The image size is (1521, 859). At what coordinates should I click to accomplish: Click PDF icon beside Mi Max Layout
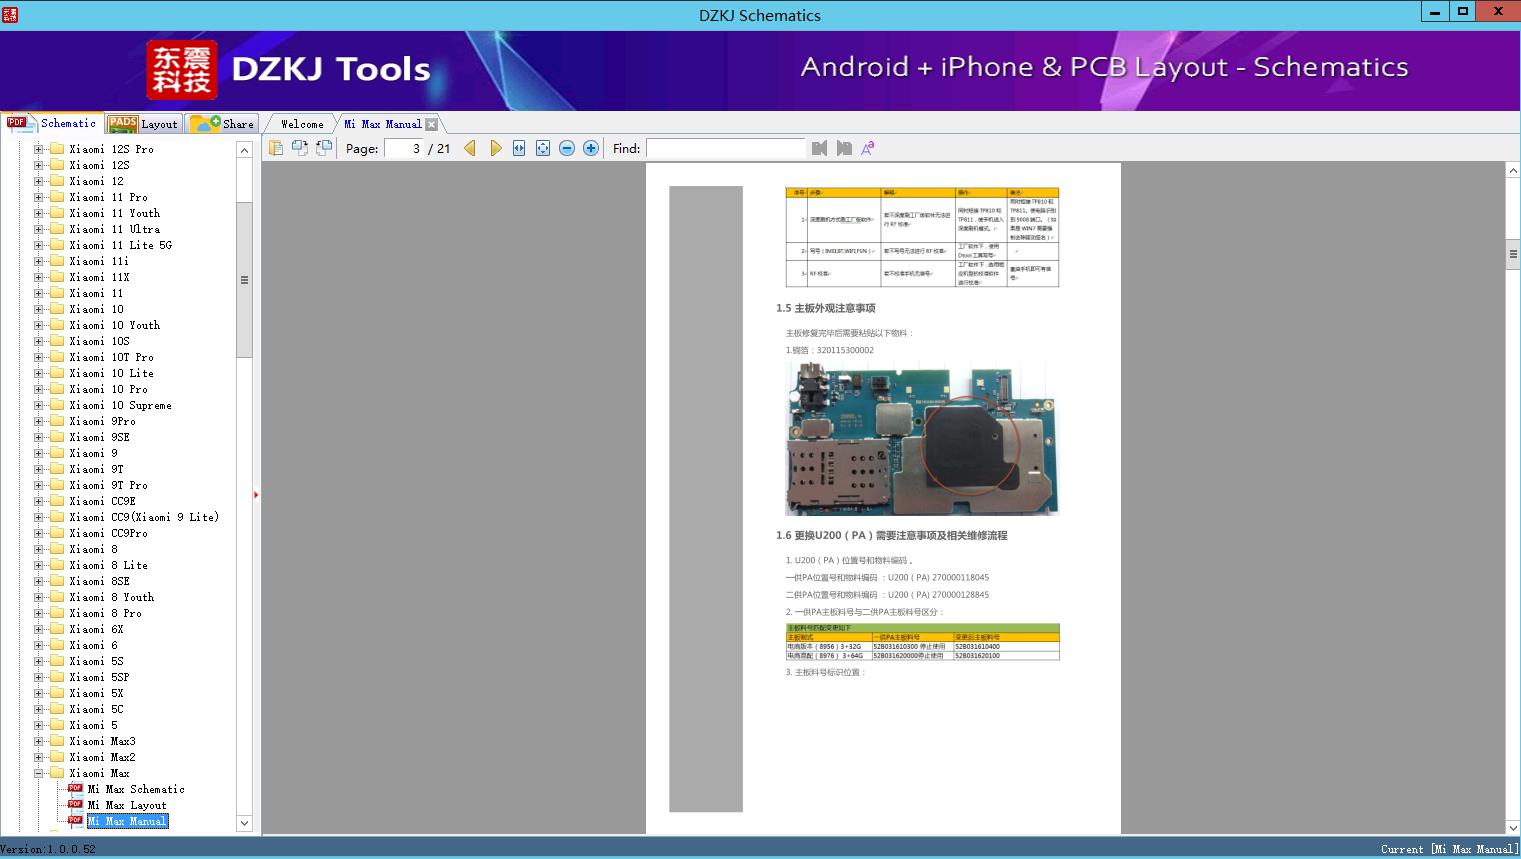tap(75, 805)
